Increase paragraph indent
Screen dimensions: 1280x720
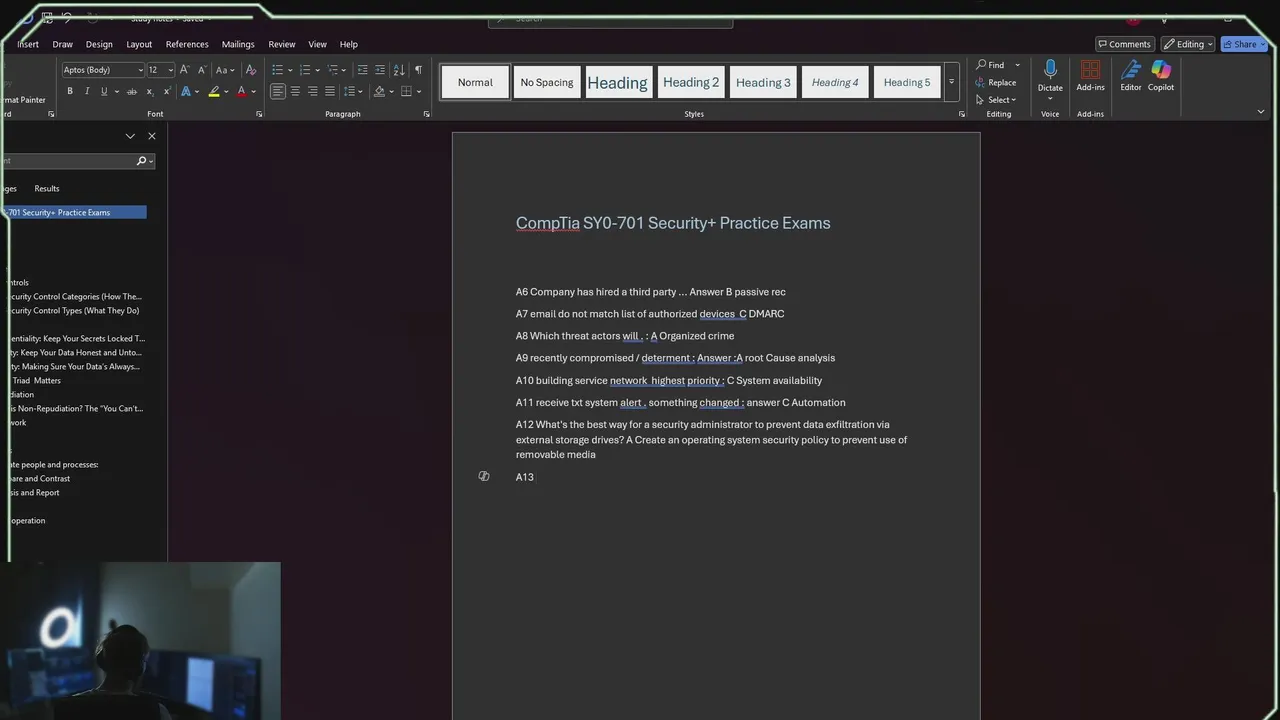pyautogui.click(x=380, y=70)
